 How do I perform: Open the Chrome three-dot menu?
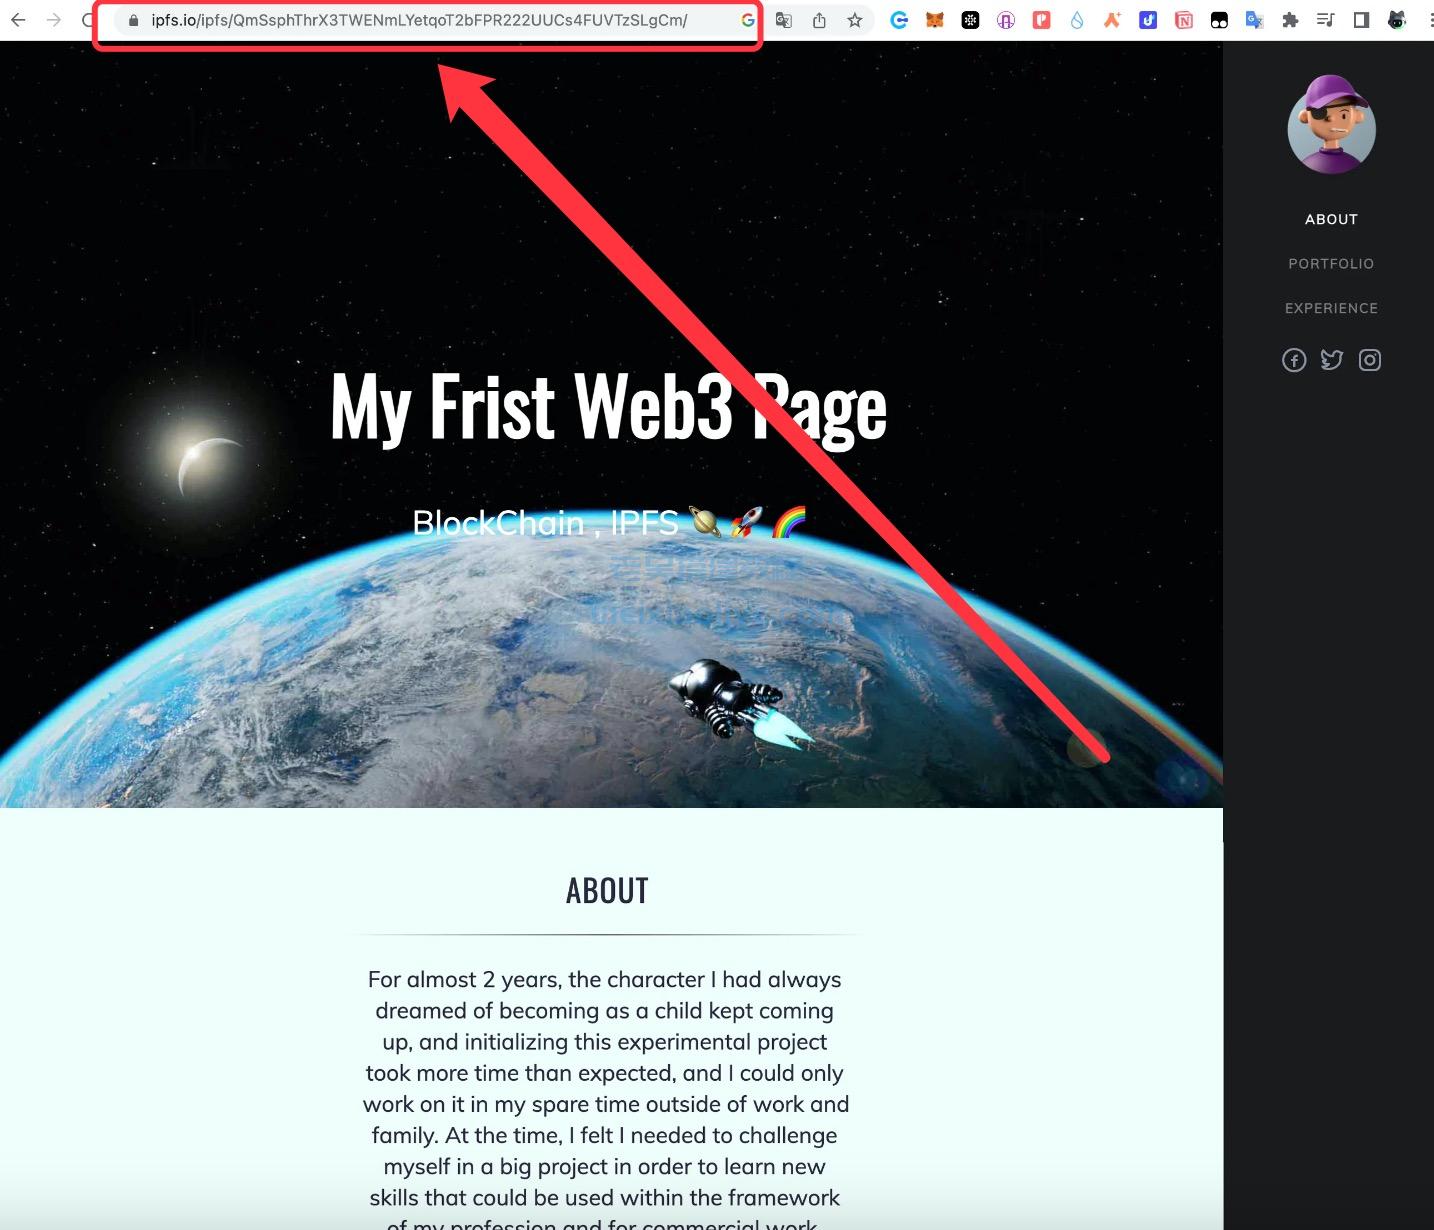(x=1429, y=19)
